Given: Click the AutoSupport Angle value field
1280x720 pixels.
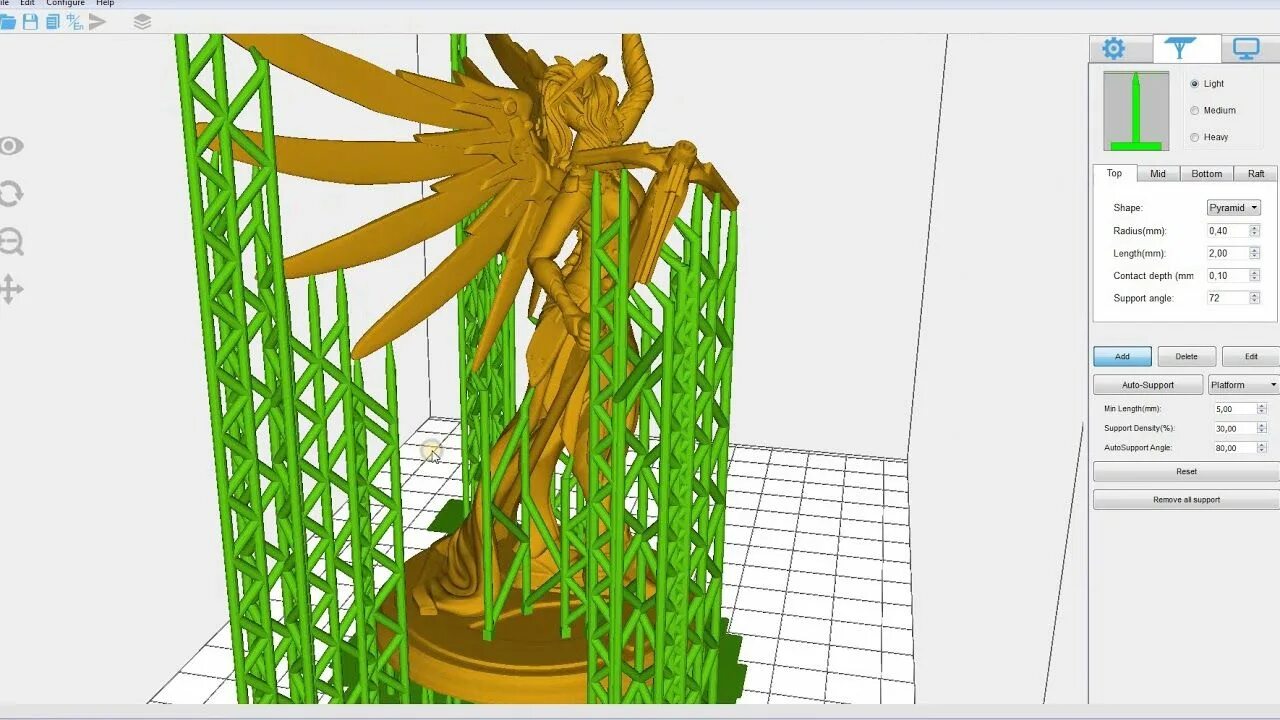Looking at the screenshot, I should click(1234, 448).
